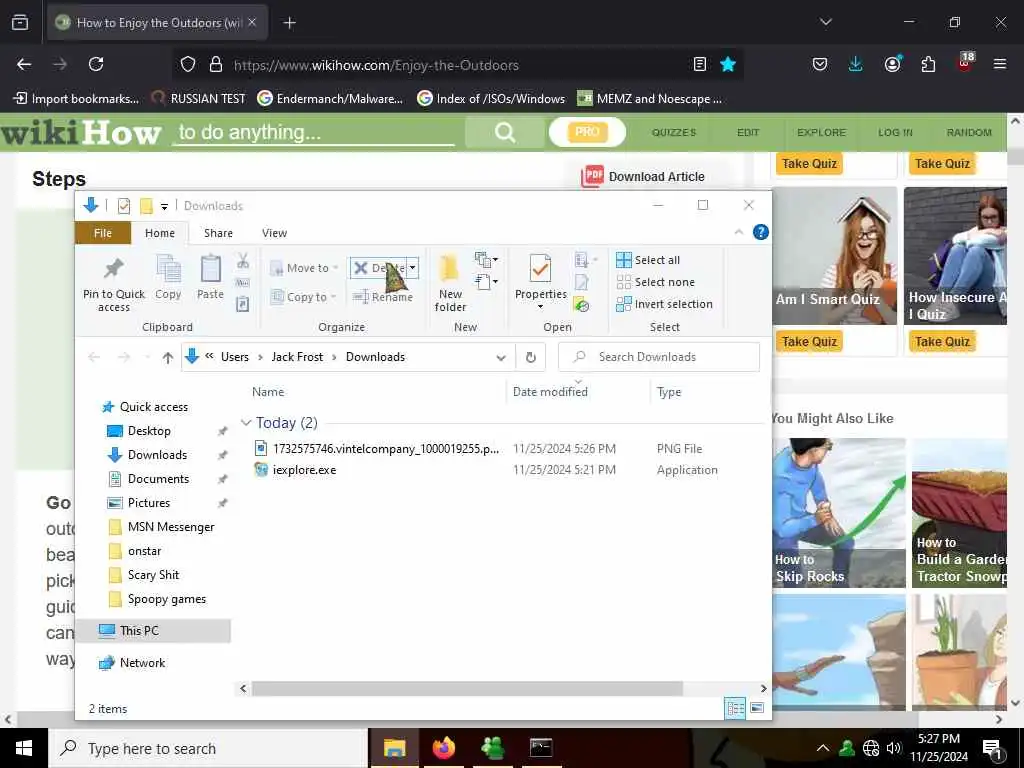Open Firefox account icon
Viewport: 1024px width, 768px height.
coord(892,64)
